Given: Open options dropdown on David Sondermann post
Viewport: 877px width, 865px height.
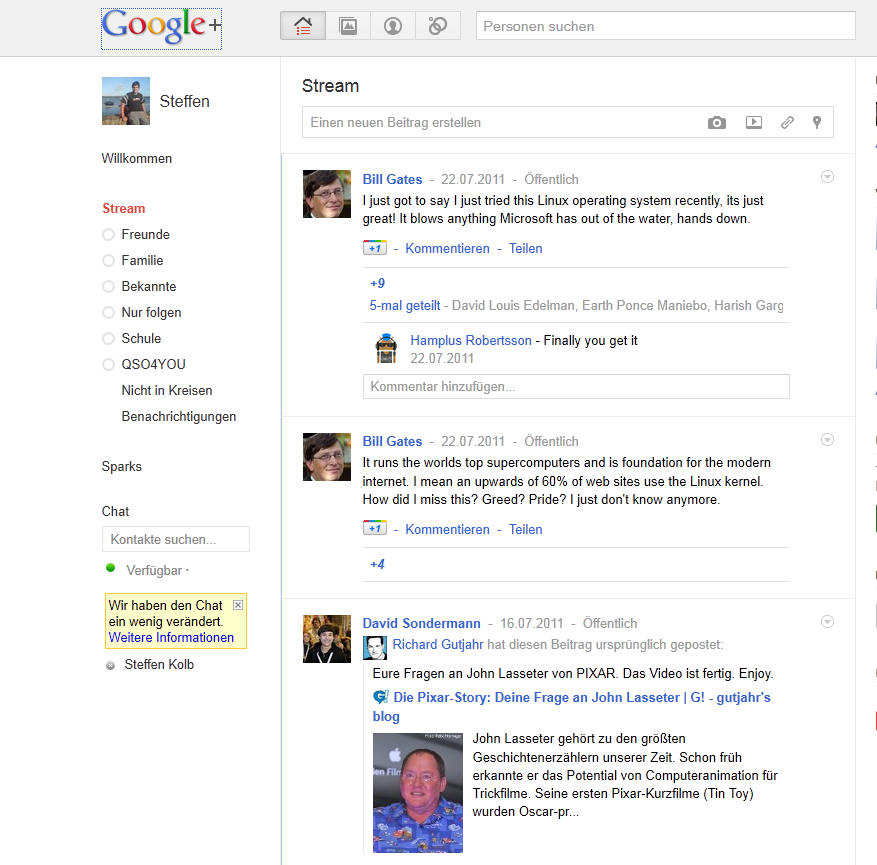Looking at the screenshot, I should (x=827, y=622).
